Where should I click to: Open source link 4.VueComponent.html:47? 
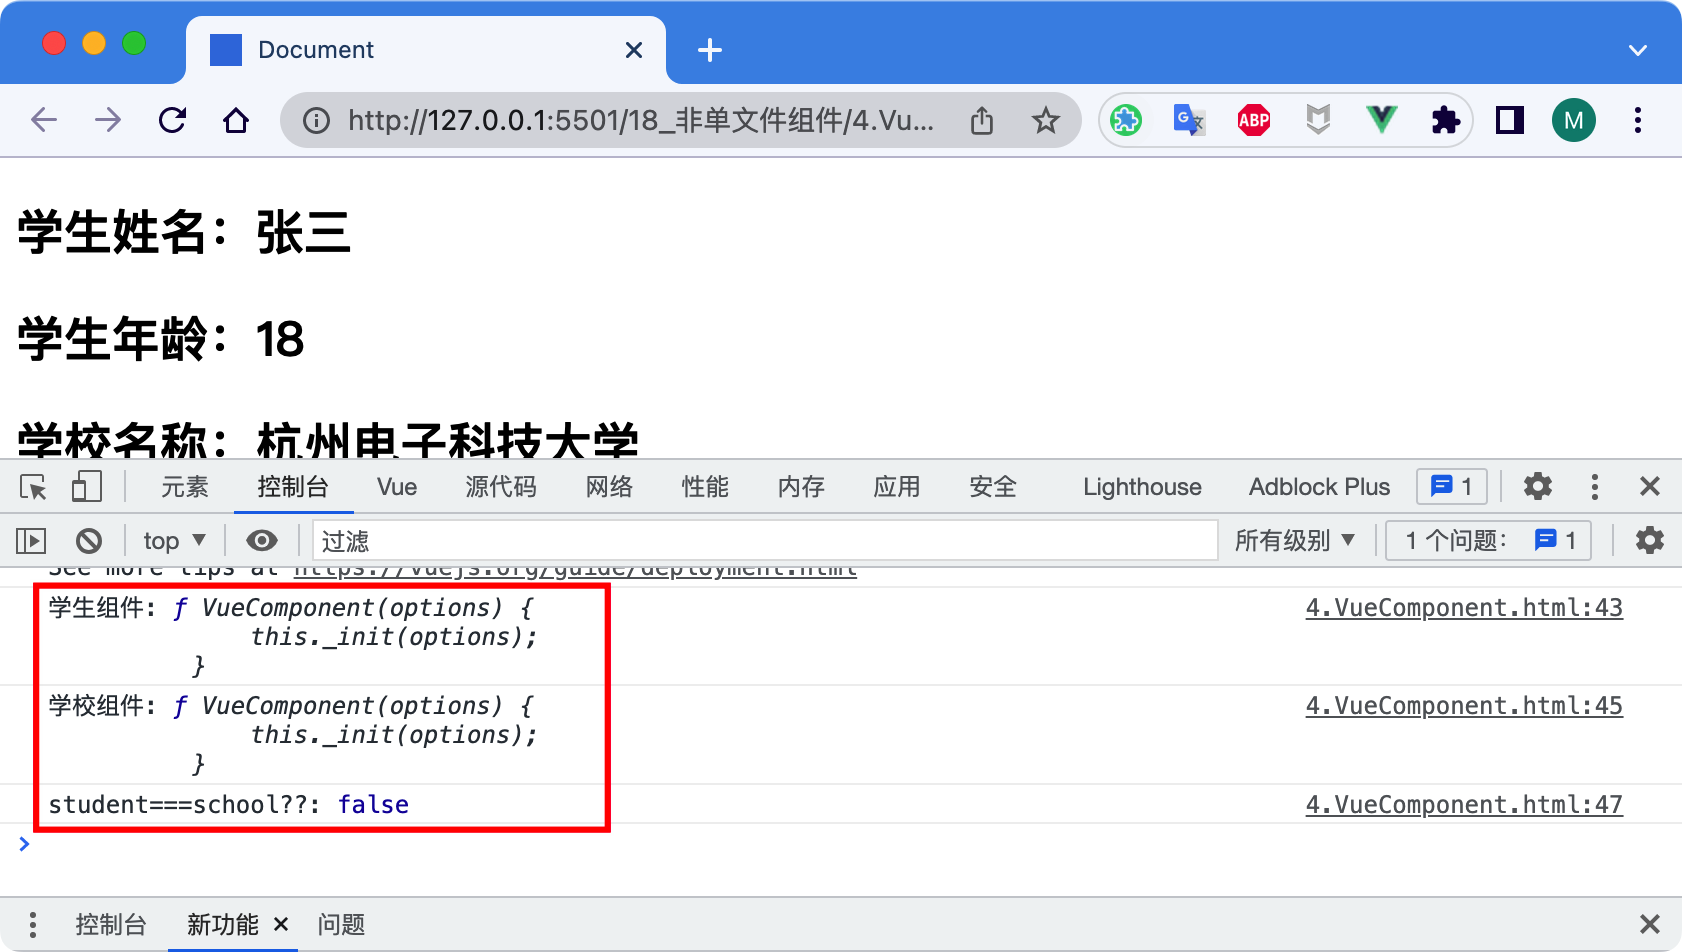(x=1464, y=805)
